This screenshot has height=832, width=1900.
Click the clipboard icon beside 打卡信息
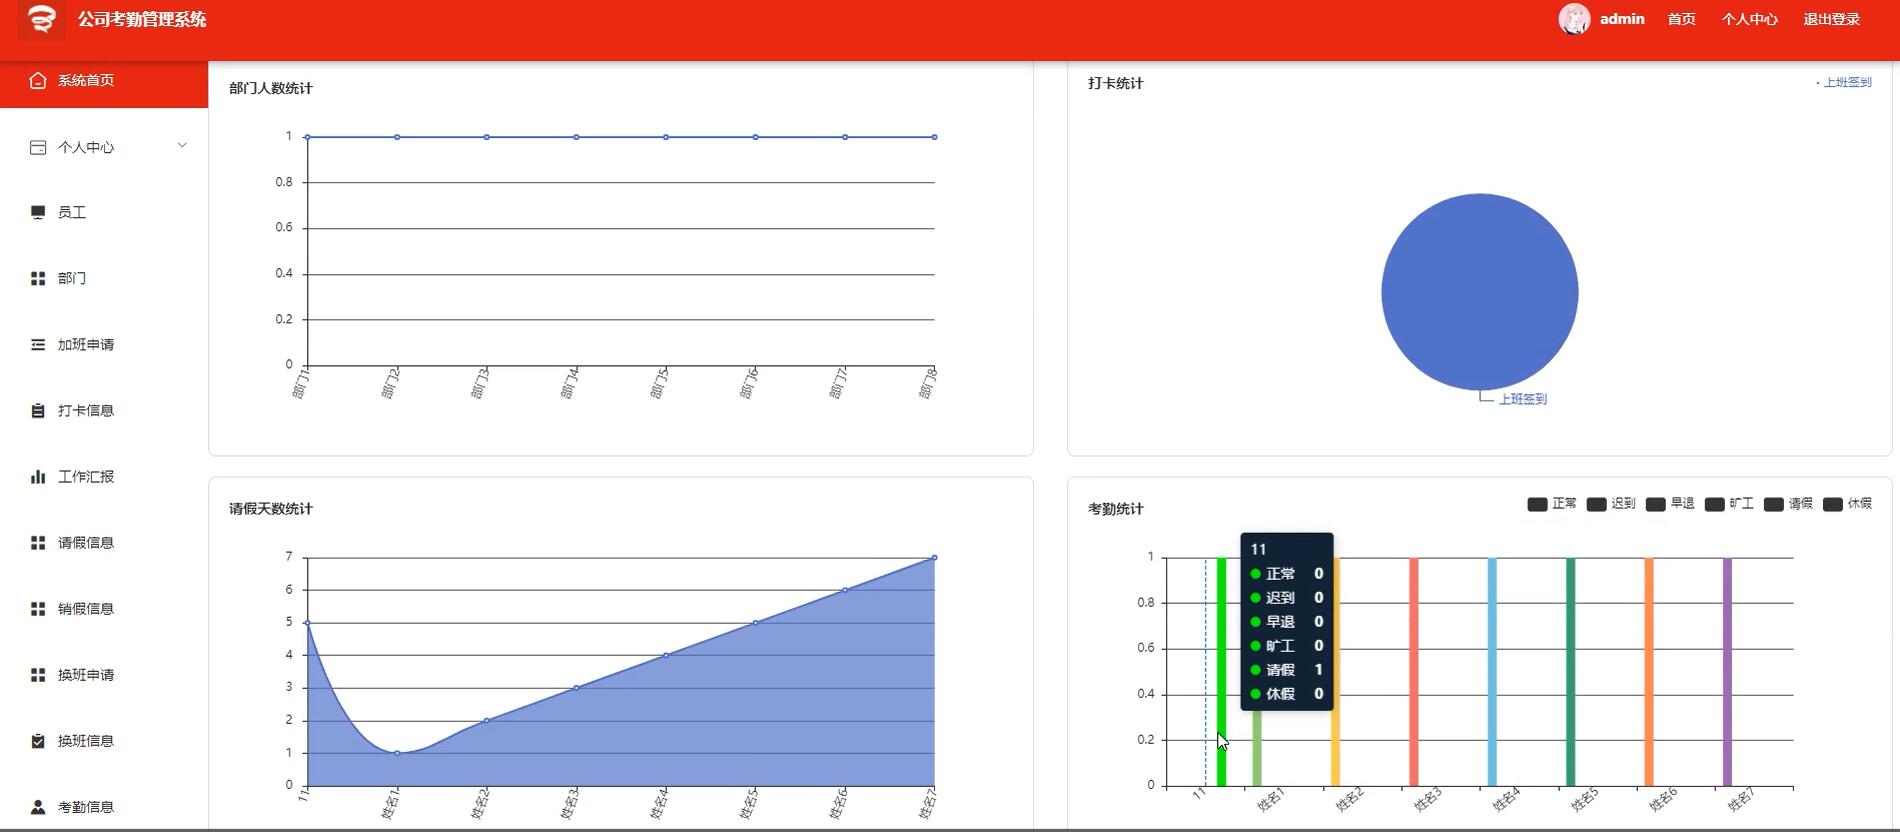coord(38,410)
